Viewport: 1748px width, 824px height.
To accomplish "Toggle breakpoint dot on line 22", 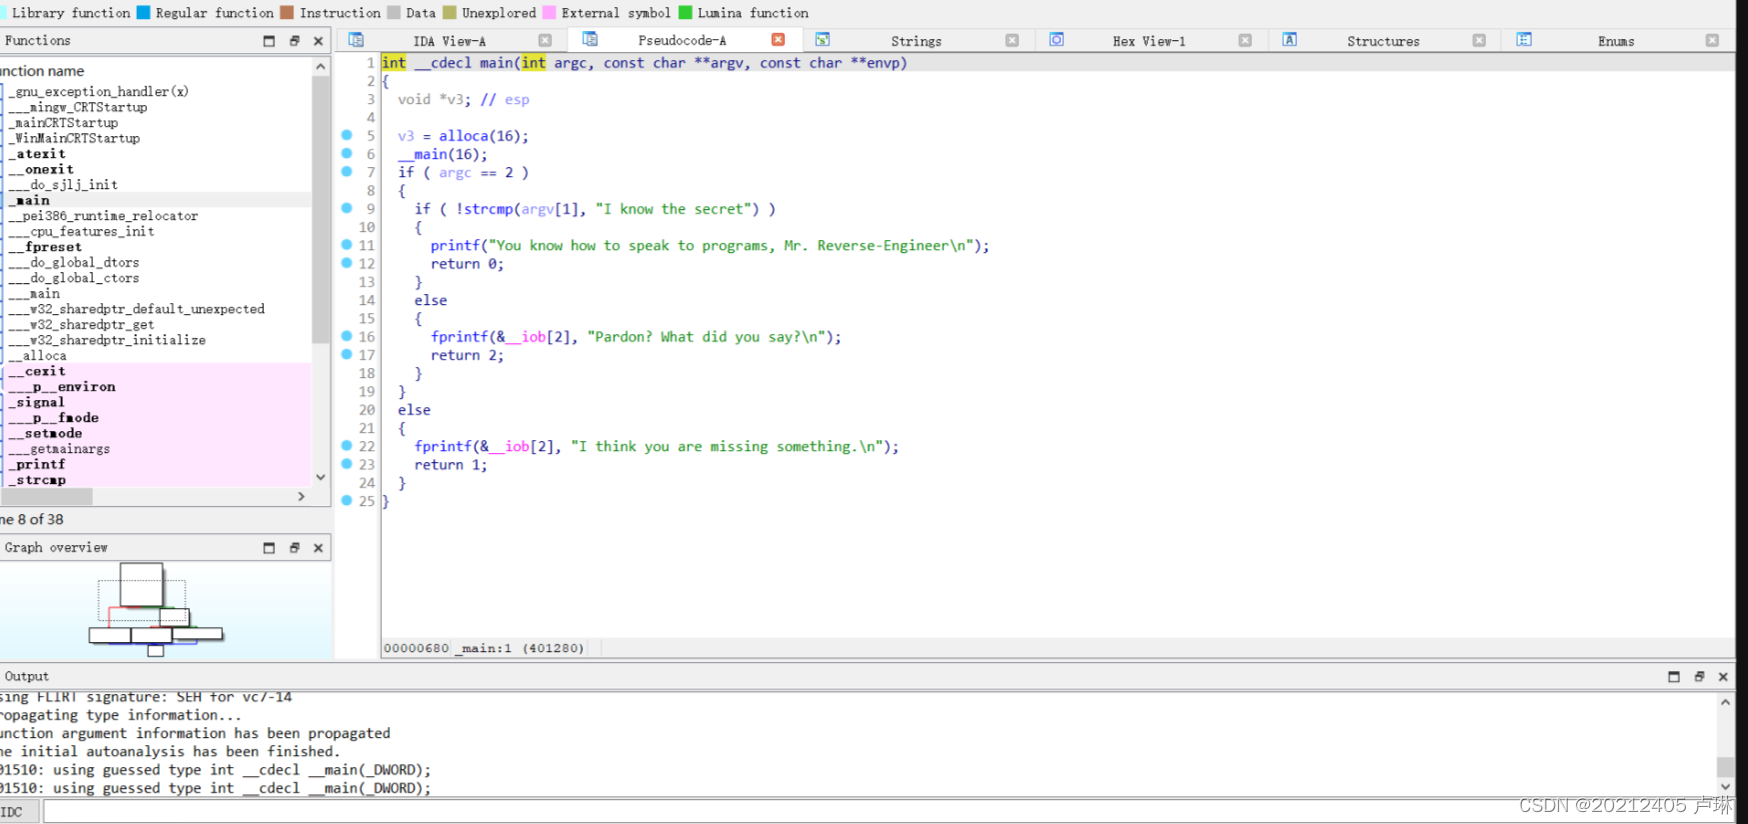I will coord(347,446).
